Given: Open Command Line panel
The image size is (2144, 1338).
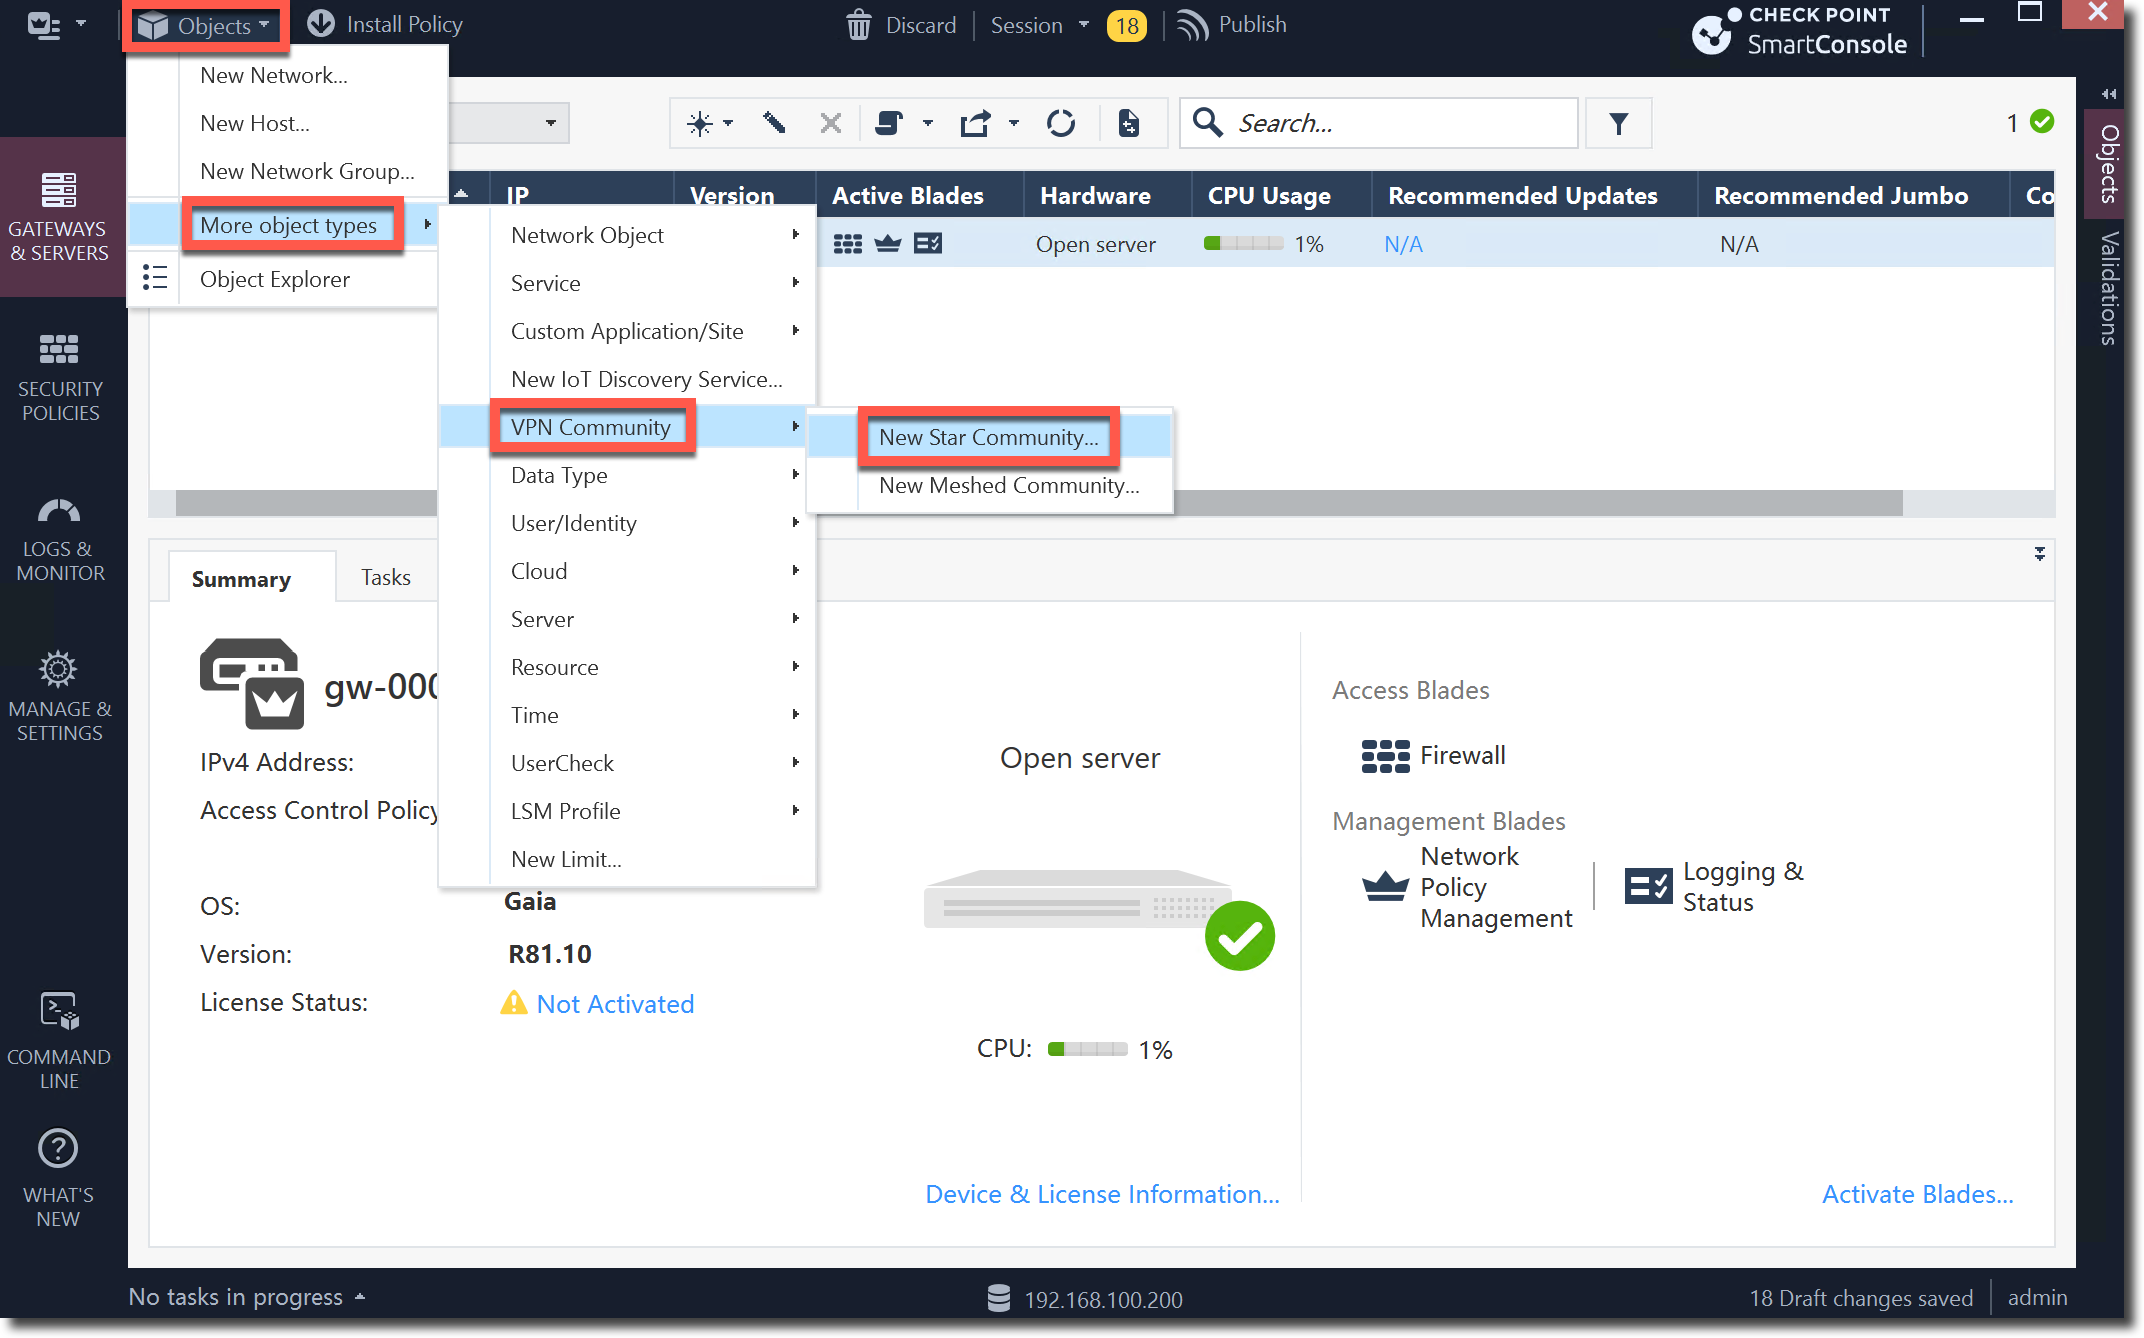Looking at the screenshot, I should (59, 1040).
